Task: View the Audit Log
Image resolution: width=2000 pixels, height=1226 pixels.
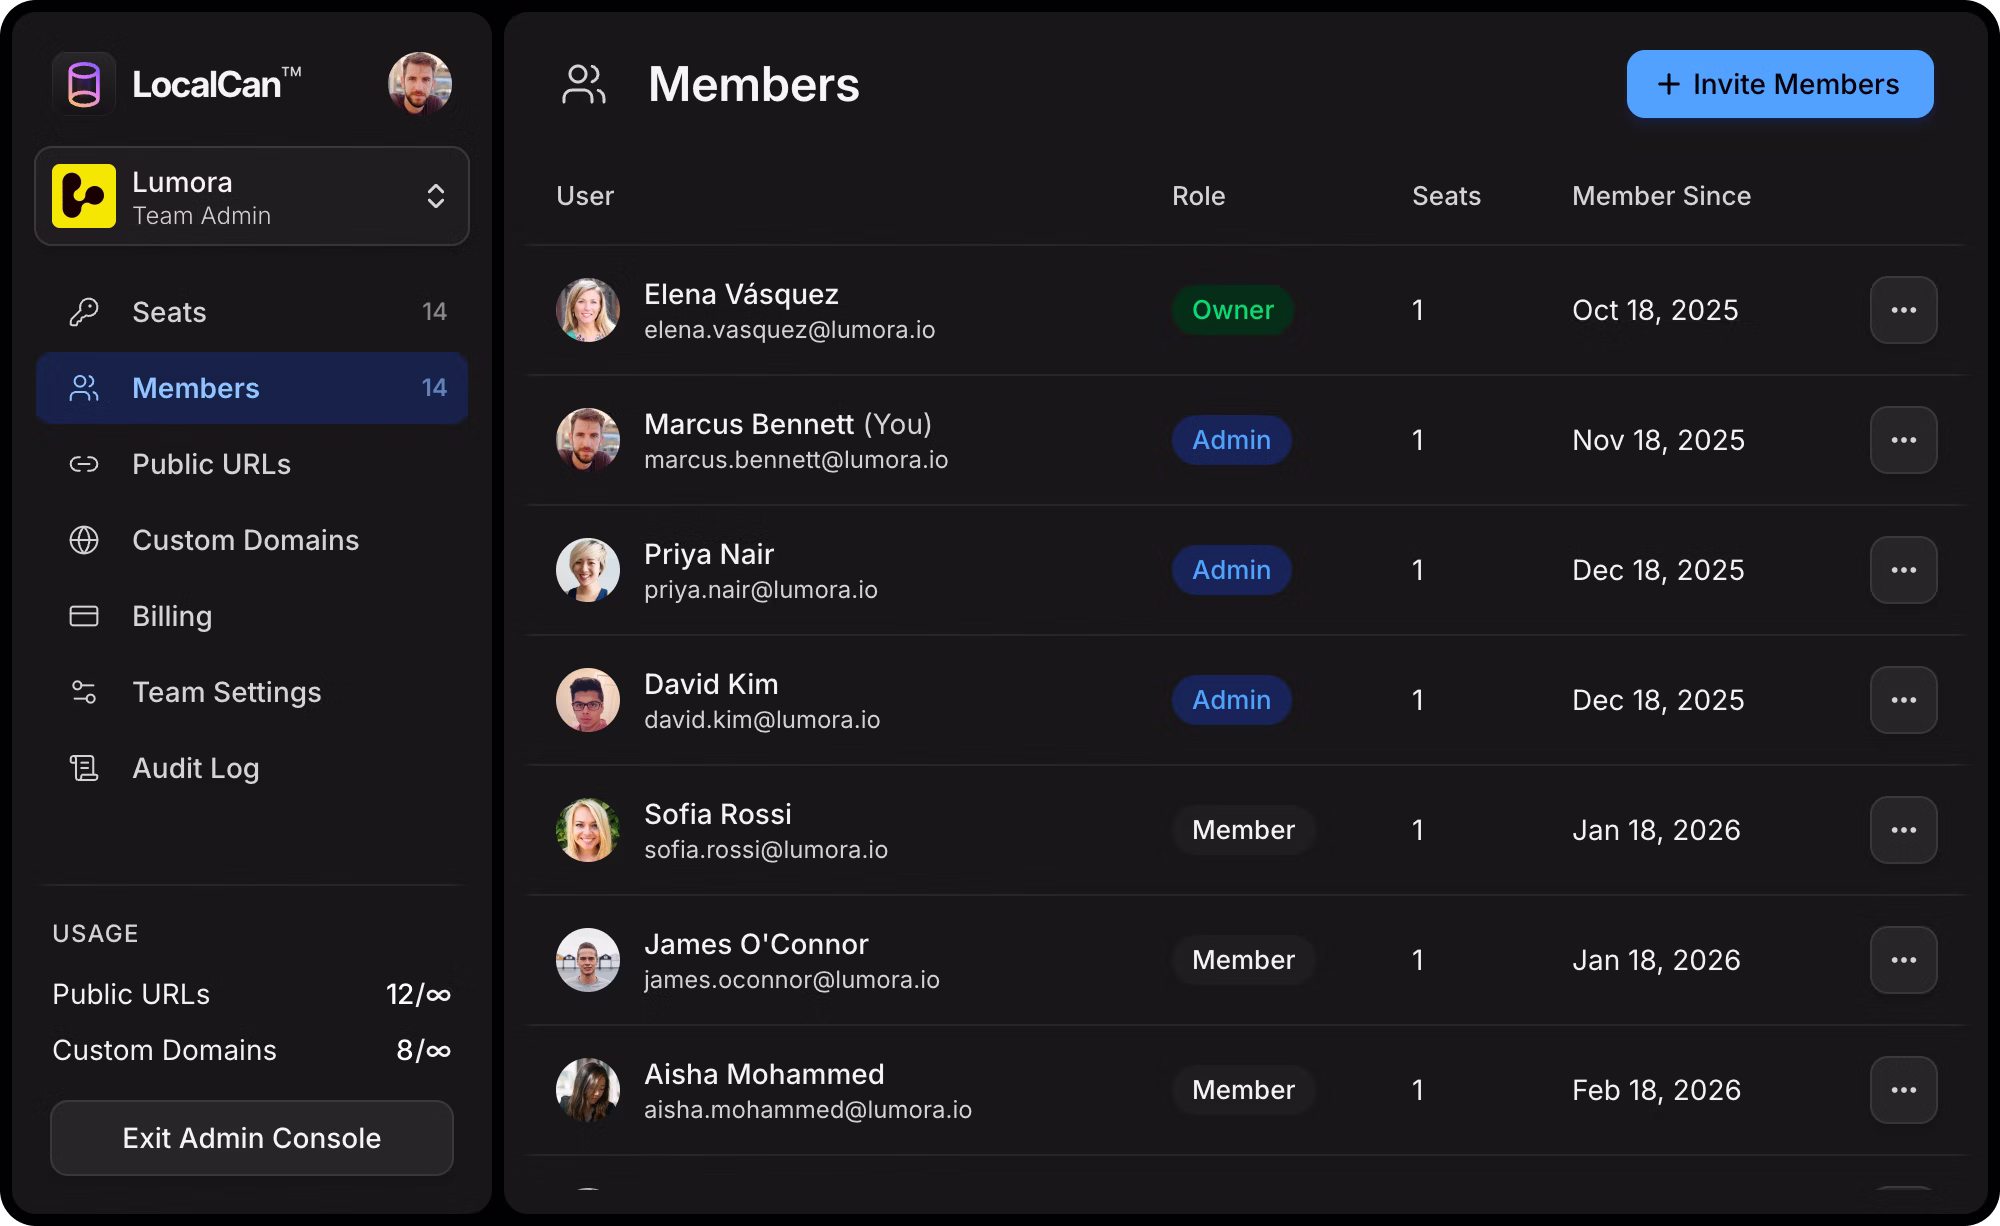Action: [252, 768]
